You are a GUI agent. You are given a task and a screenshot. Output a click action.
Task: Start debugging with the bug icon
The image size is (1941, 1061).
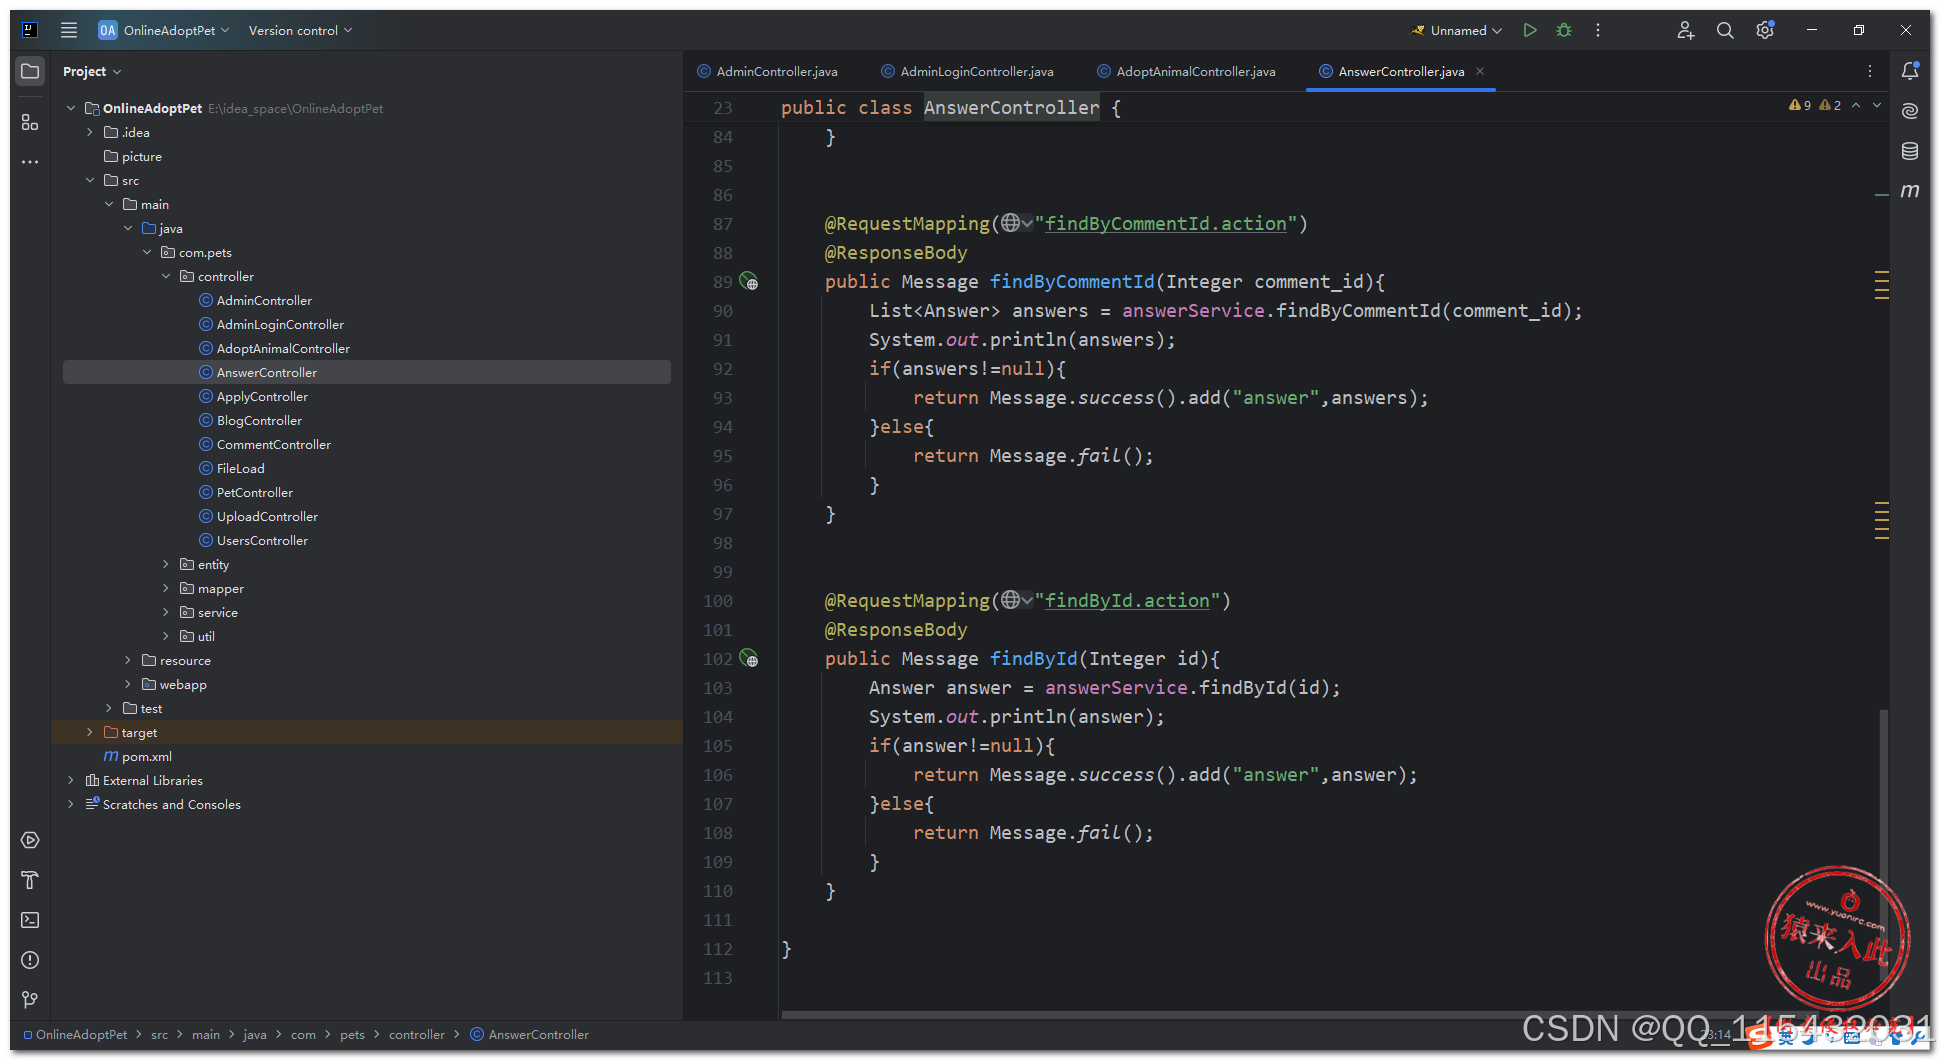[1564, 30]
